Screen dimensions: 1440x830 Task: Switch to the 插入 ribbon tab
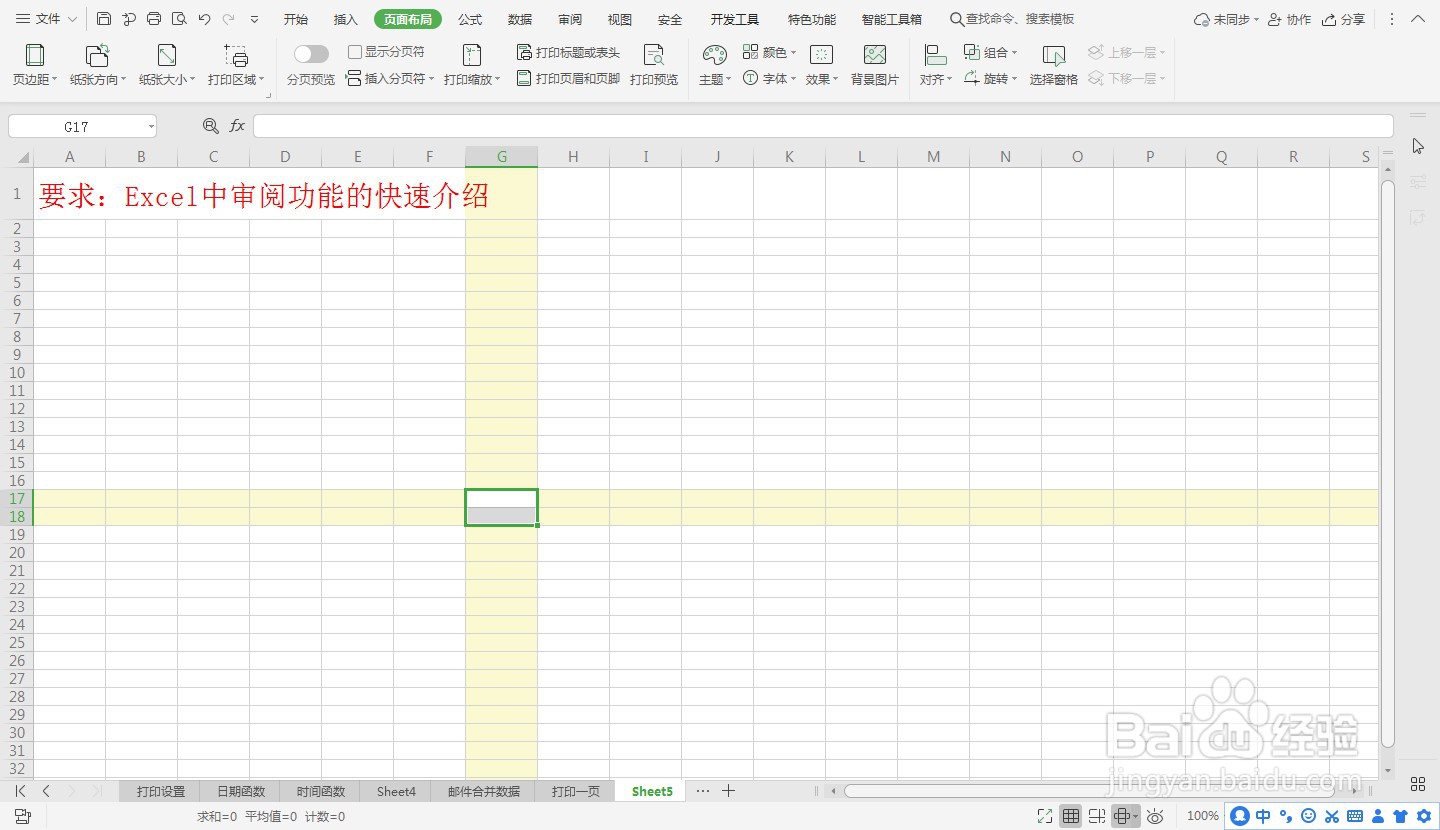346,19
